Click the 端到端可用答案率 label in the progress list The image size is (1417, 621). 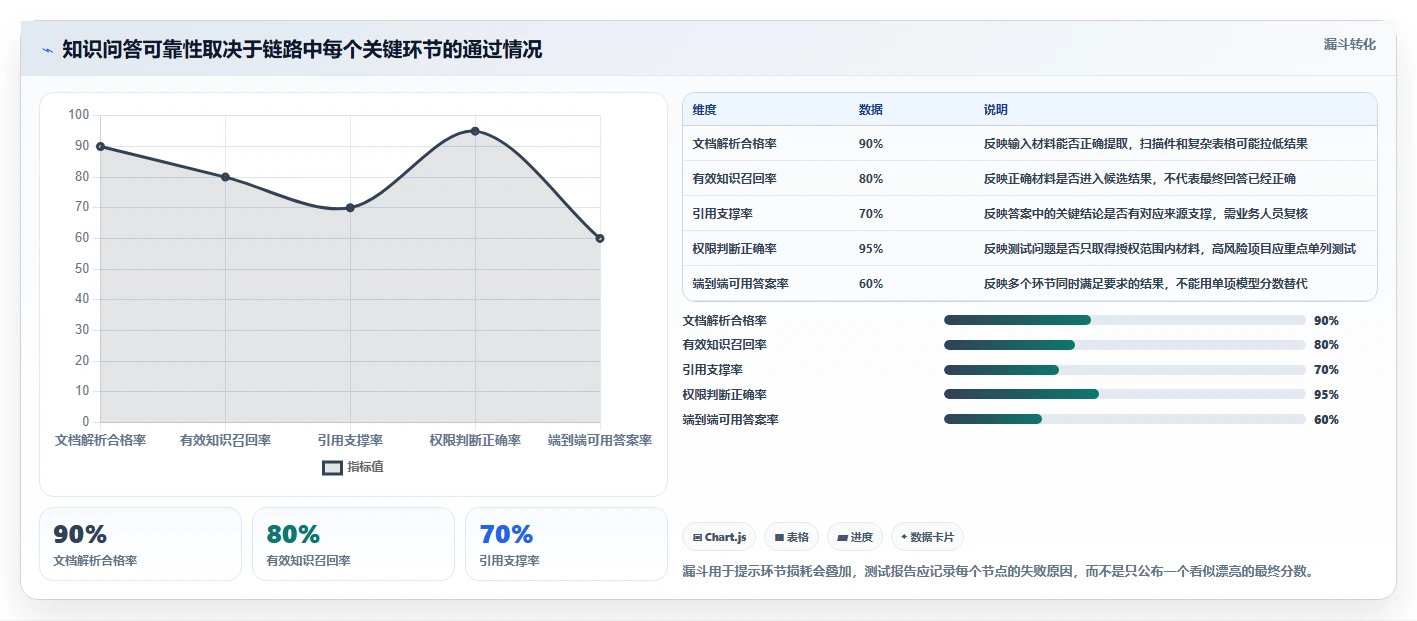pyautogui.click(x=731, y=420)
